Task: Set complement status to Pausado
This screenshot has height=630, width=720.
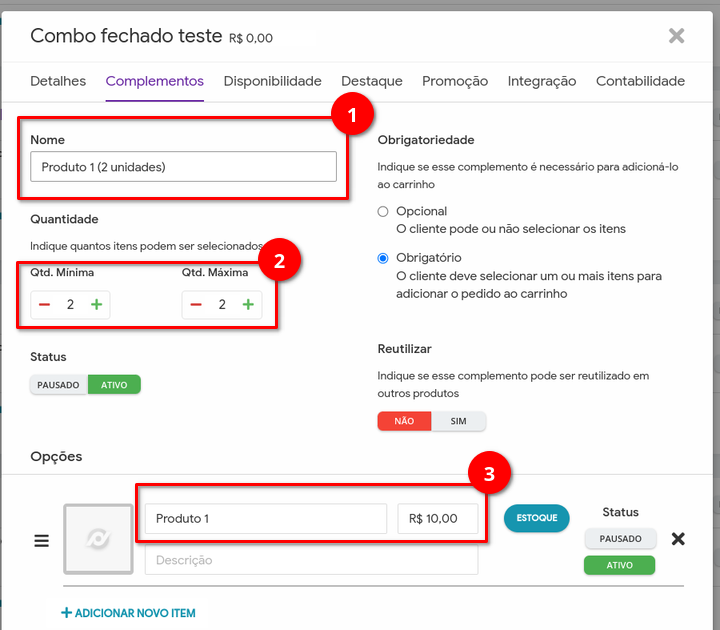Action: click(x=58, y=385)
